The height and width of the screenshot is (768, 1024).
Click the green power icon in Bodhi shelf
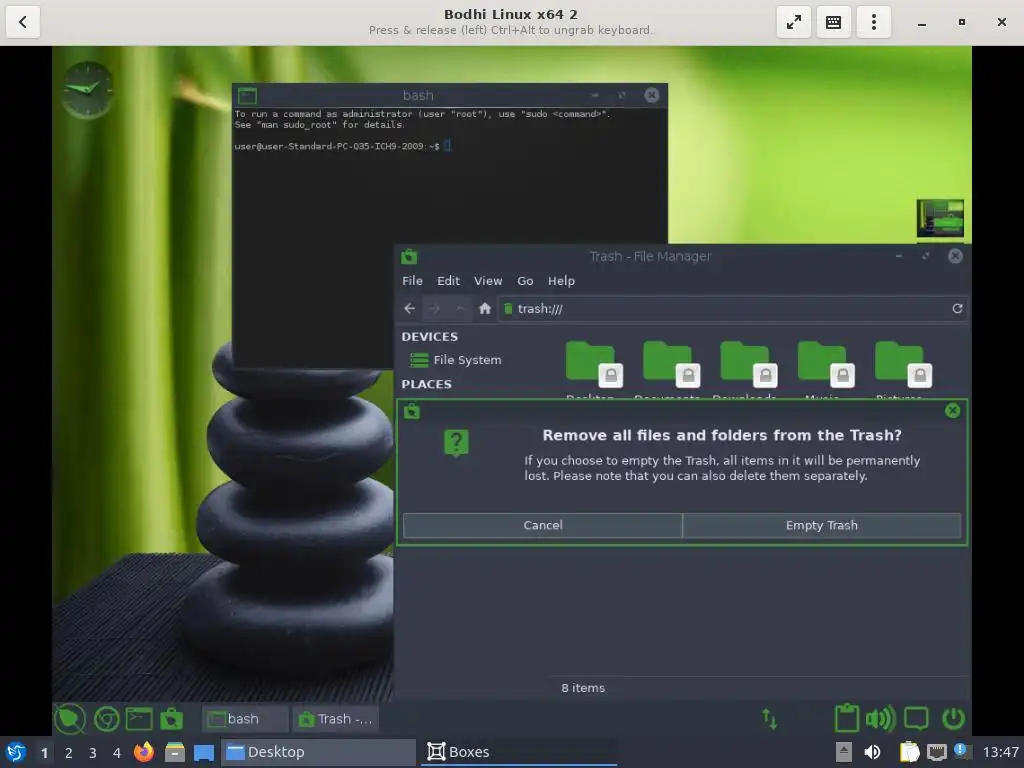tap(953, 719)
